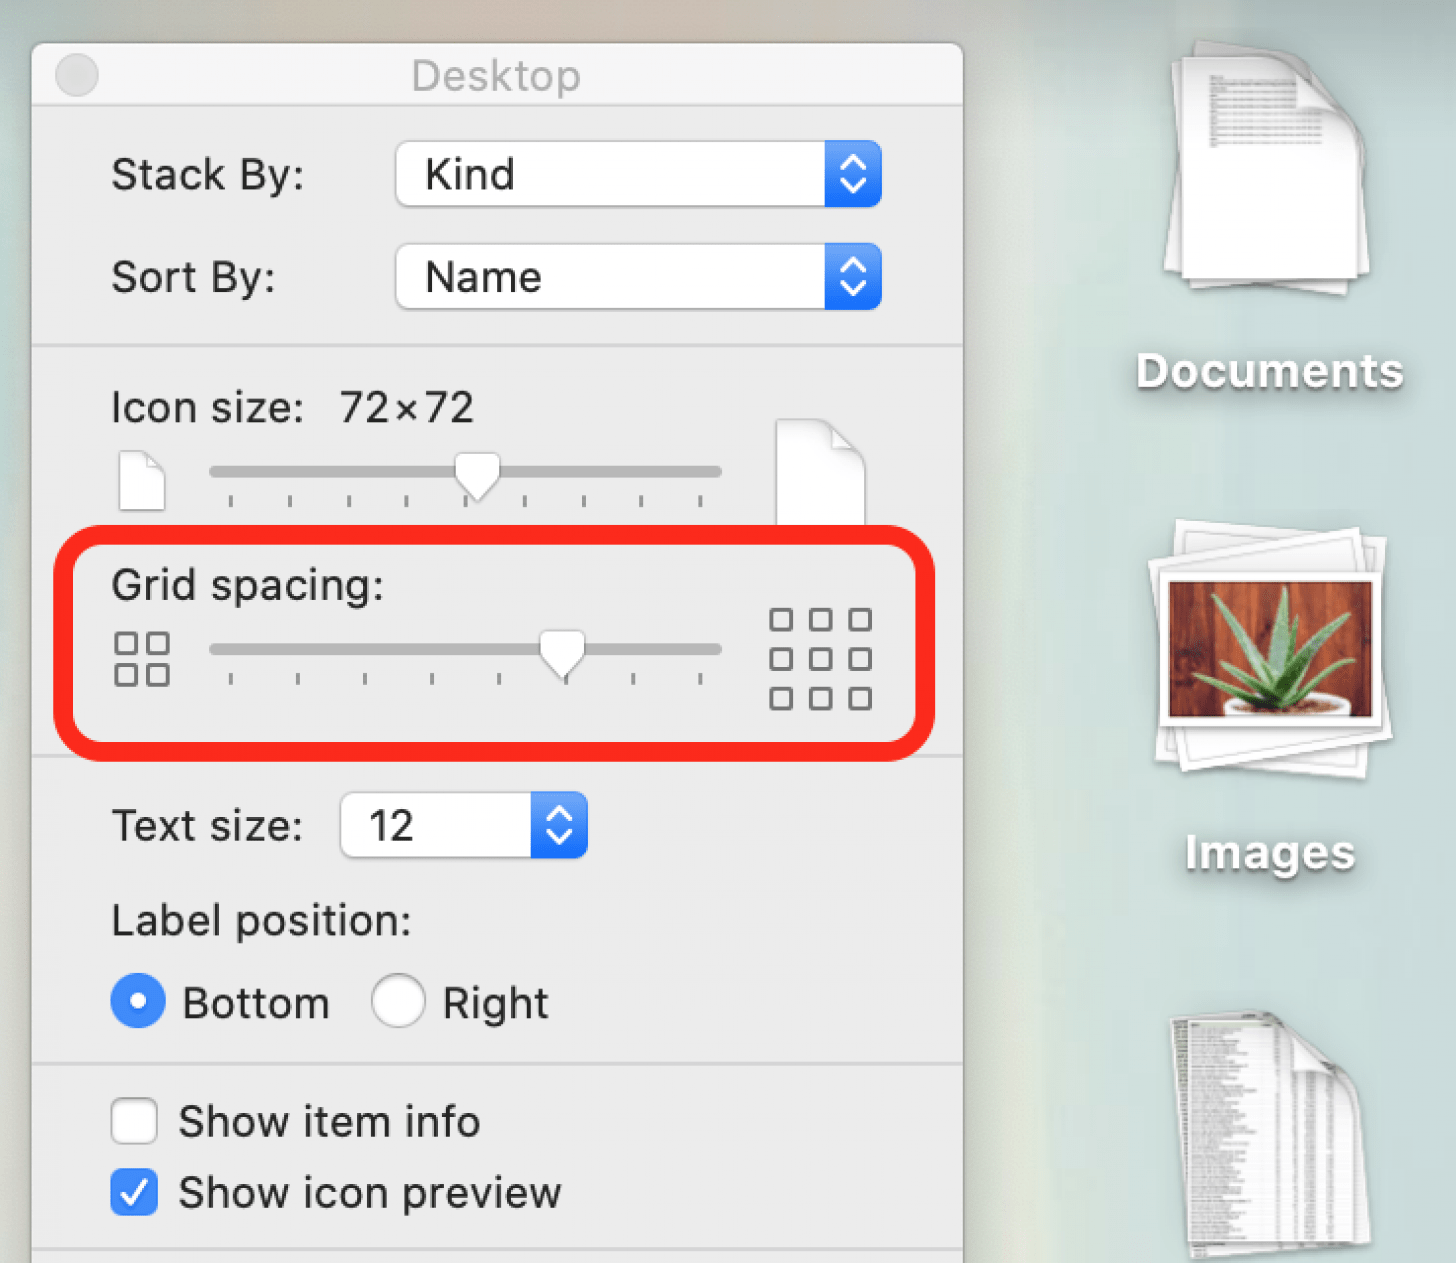Select the Bottom label position option
The width and height of the screenshot is (1456, 1263).
[x=137, y=1001]
